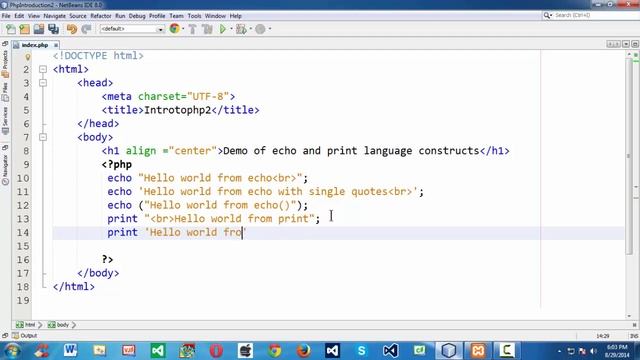
Task: Open Microsoft Word from the taskbar
Action: pos(70,351)
